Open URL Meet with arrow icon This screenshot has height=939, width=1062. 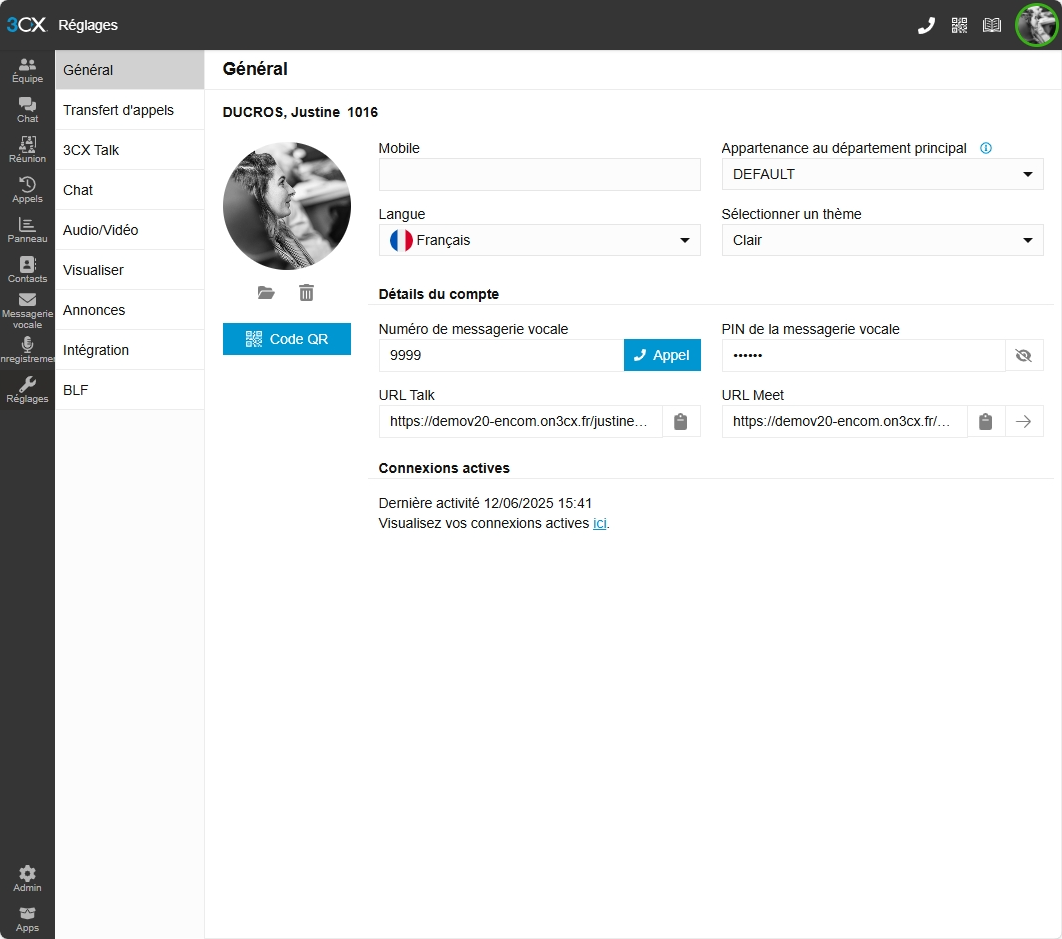point(1023,421)
